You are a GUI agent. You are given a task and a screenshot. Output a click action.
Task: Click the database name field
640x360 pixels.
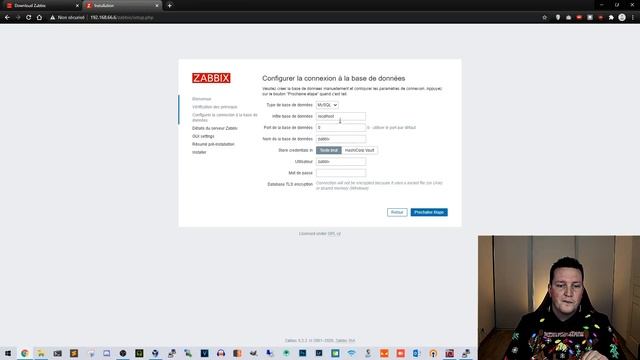(x=341, y=139)
